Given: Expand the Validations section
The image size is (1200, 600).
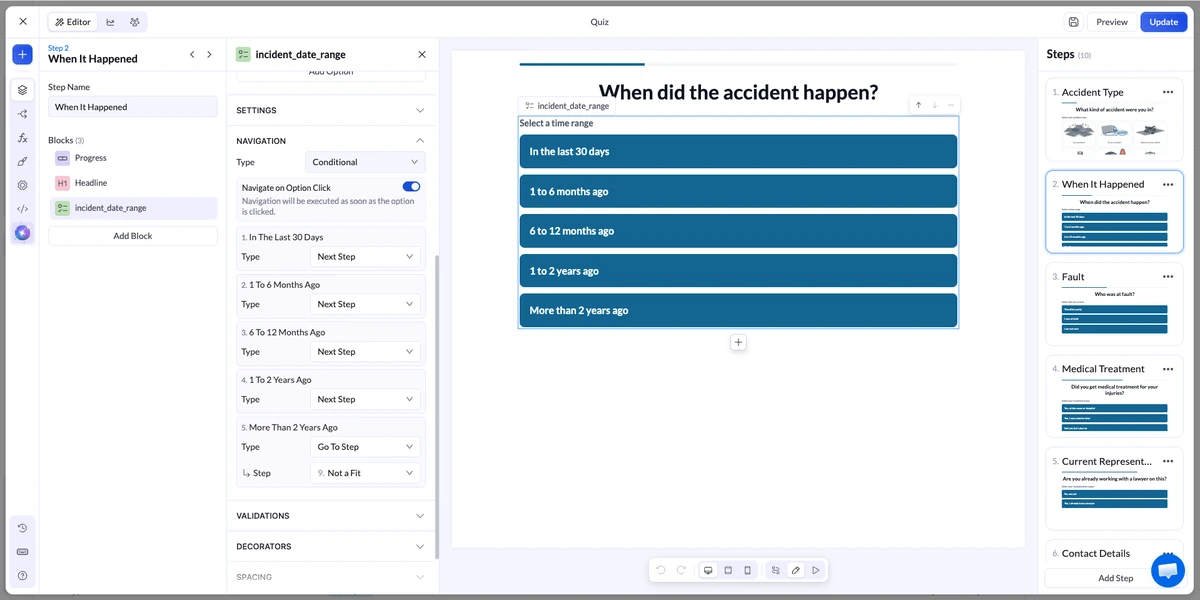Looking at the screenshot, I should 331,516.
